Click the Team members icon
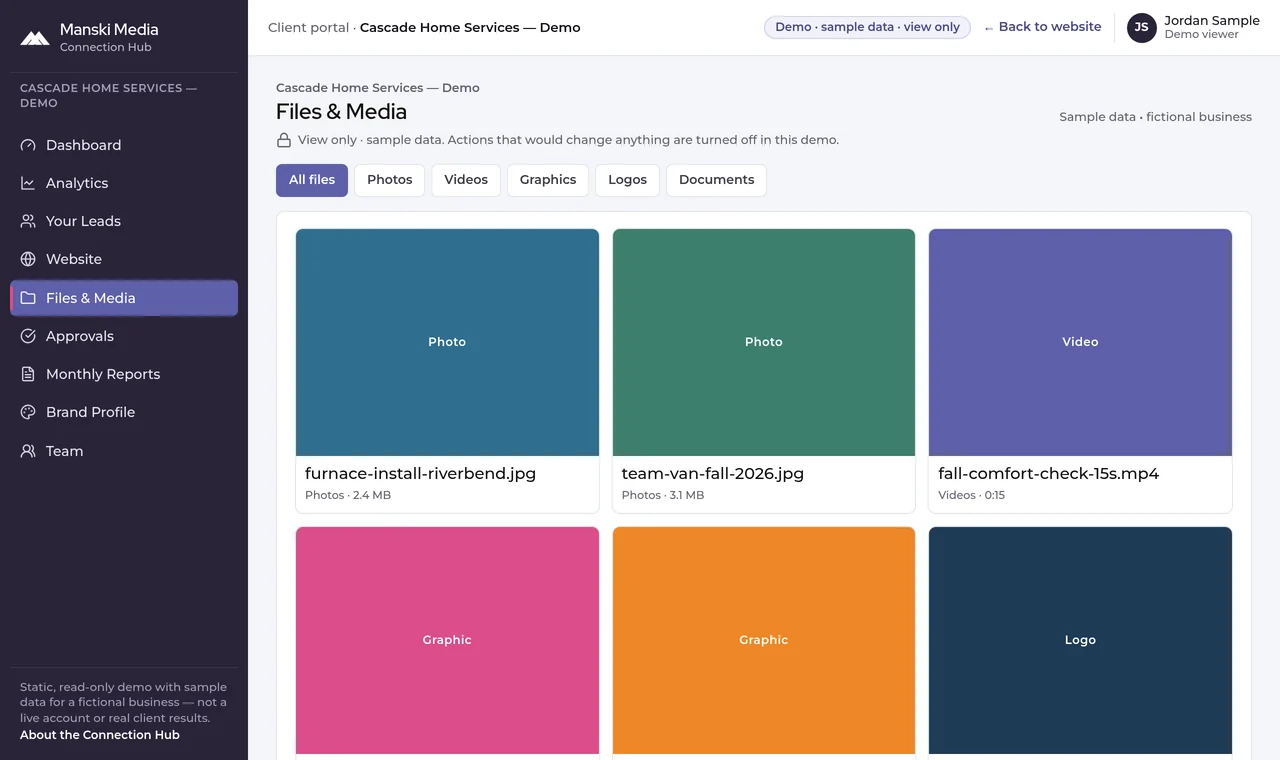 (x=28, y=451)
